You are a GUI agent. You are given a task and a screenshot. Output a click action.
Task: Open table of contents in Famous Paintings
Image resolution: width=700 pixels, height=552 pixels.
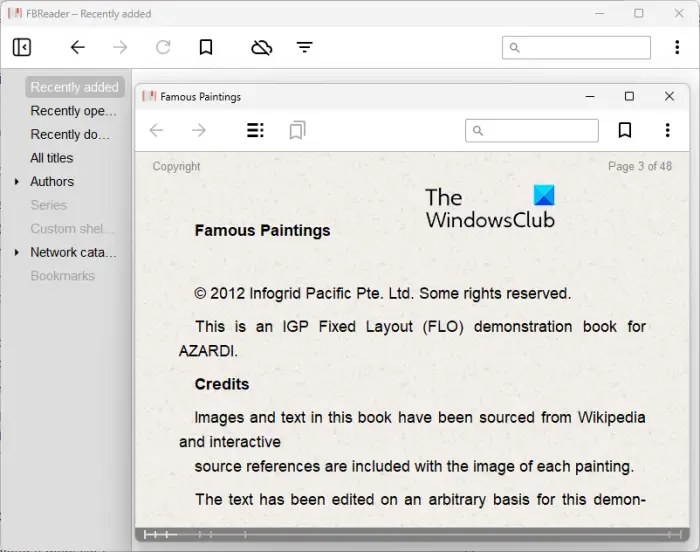point(255,130)
